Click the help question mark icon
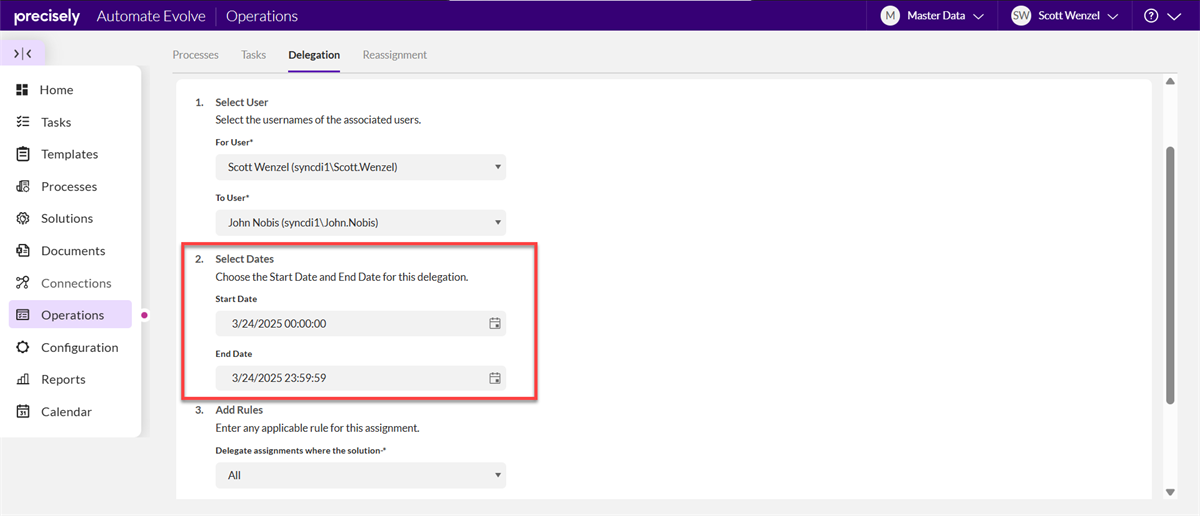This screenshot has height=516, width=1200. pyautogui.click(x=1151, y=16)
